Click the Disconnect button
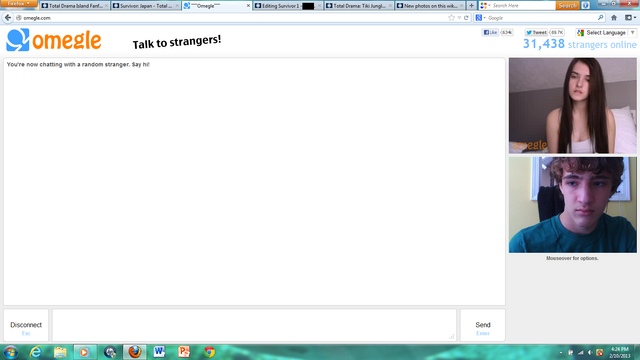Viewport: 640px width, 360px height. pyautogui.click(x=26, y=325)
